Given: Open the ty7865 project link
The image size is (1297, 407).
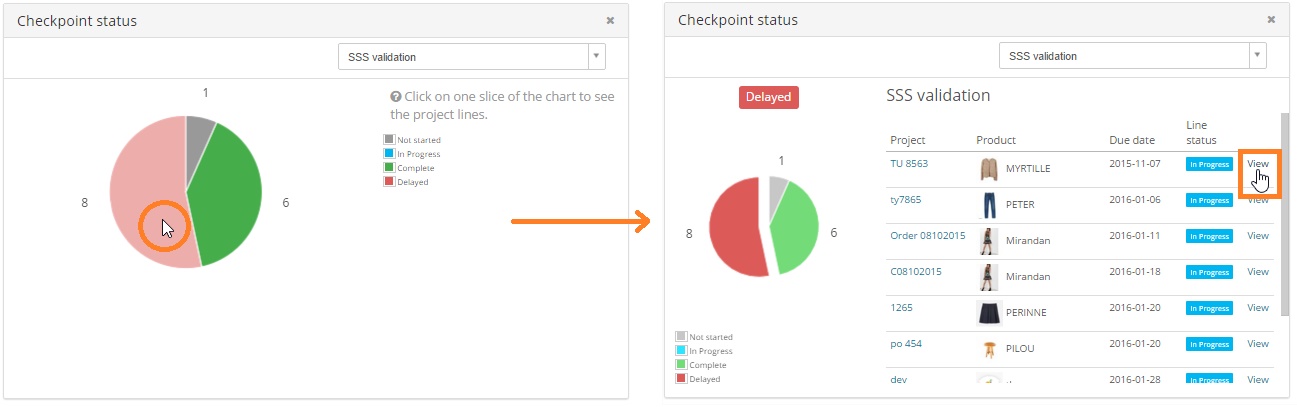Looking at the screenshot, I should coord(907,200).
